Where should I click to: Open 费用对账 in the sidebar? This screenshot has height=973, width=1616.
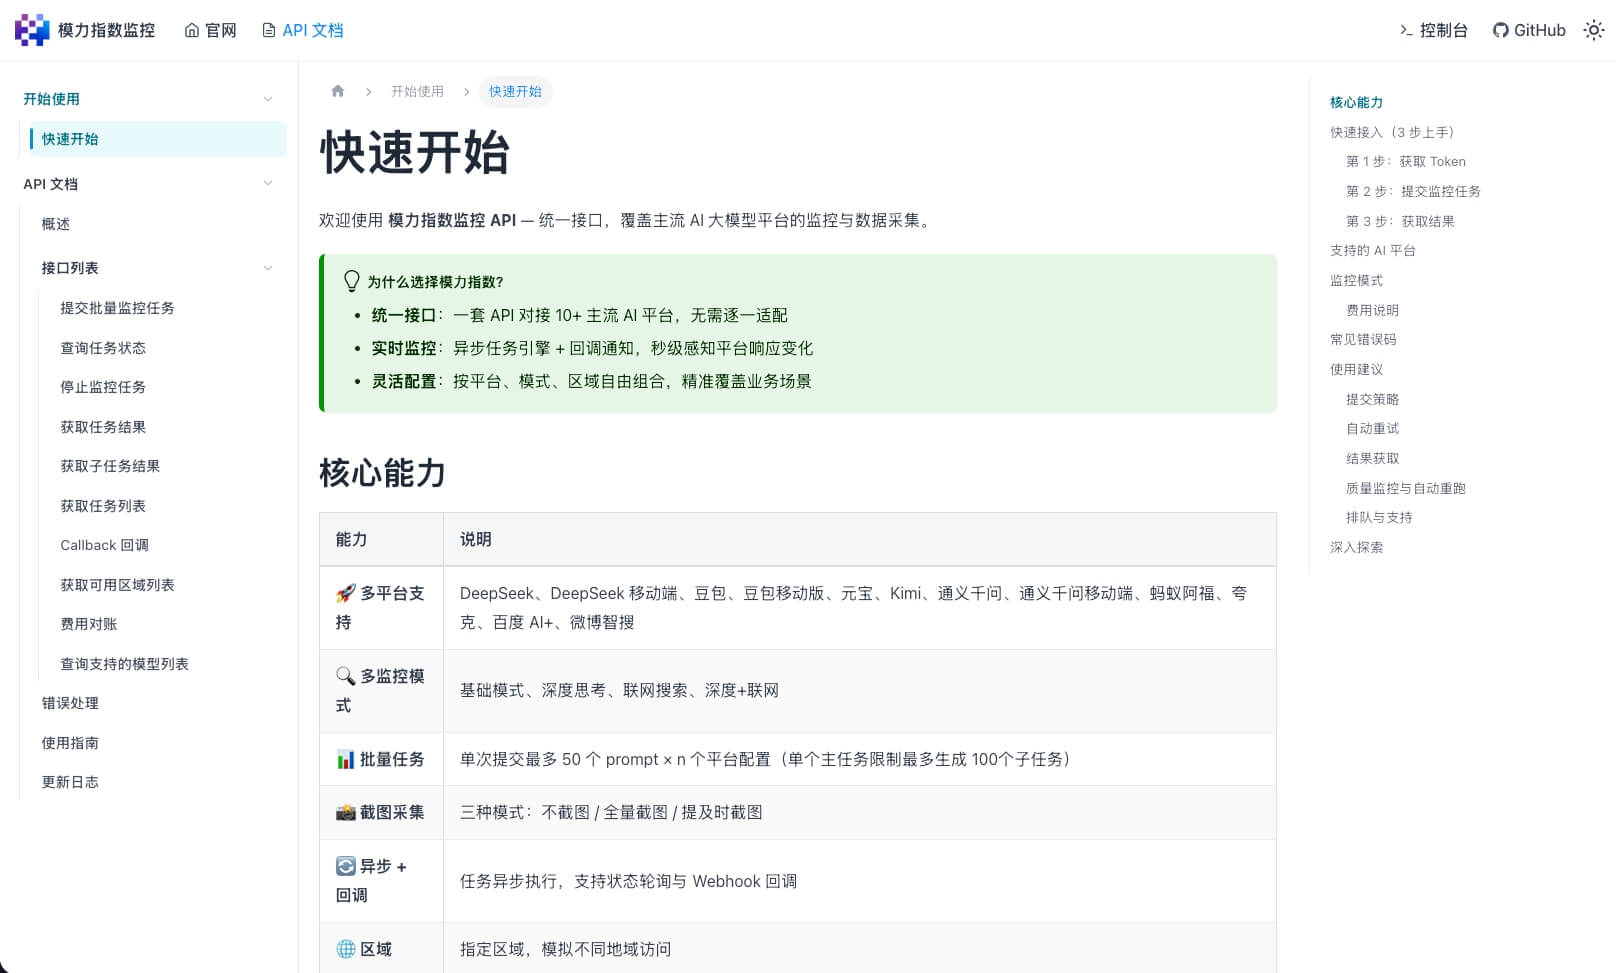[89, 624]
